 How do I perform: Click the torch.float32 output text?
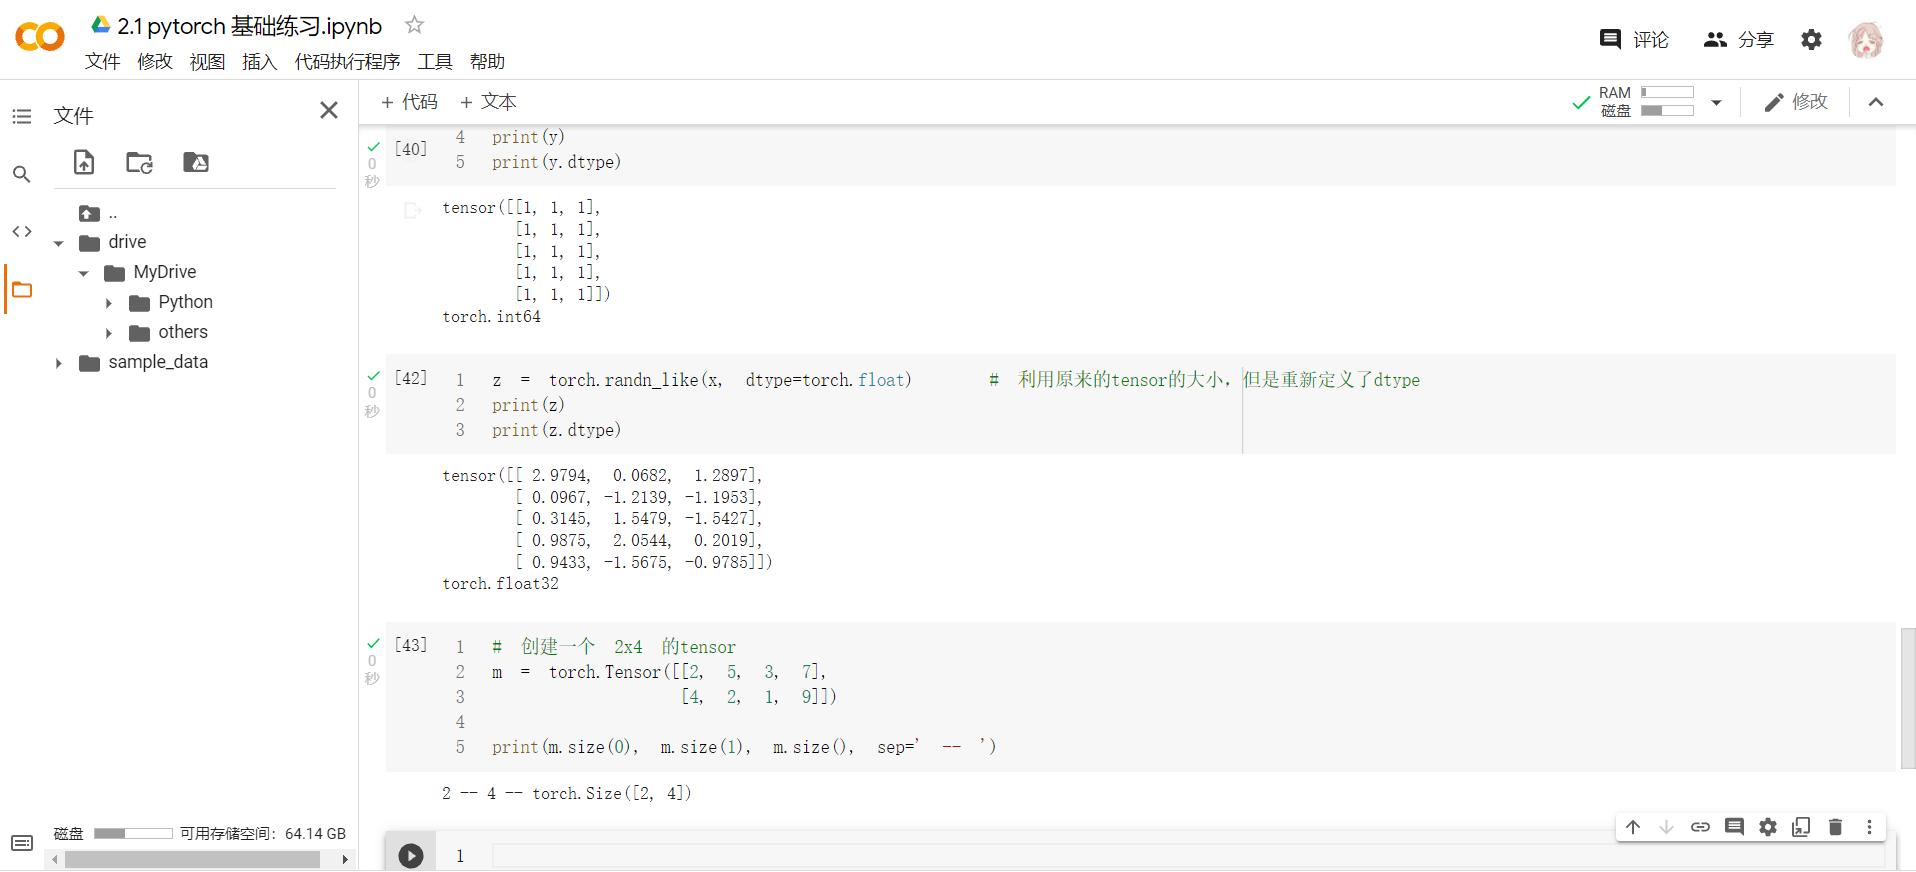click(501, 584)
